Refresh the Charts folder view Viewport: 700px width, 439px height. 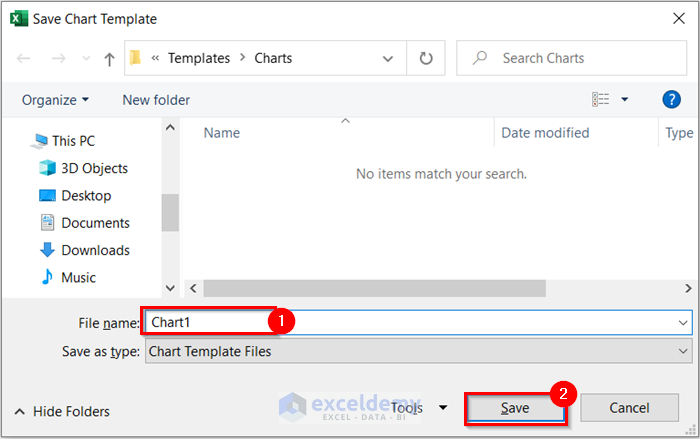(x=427, y=58)
